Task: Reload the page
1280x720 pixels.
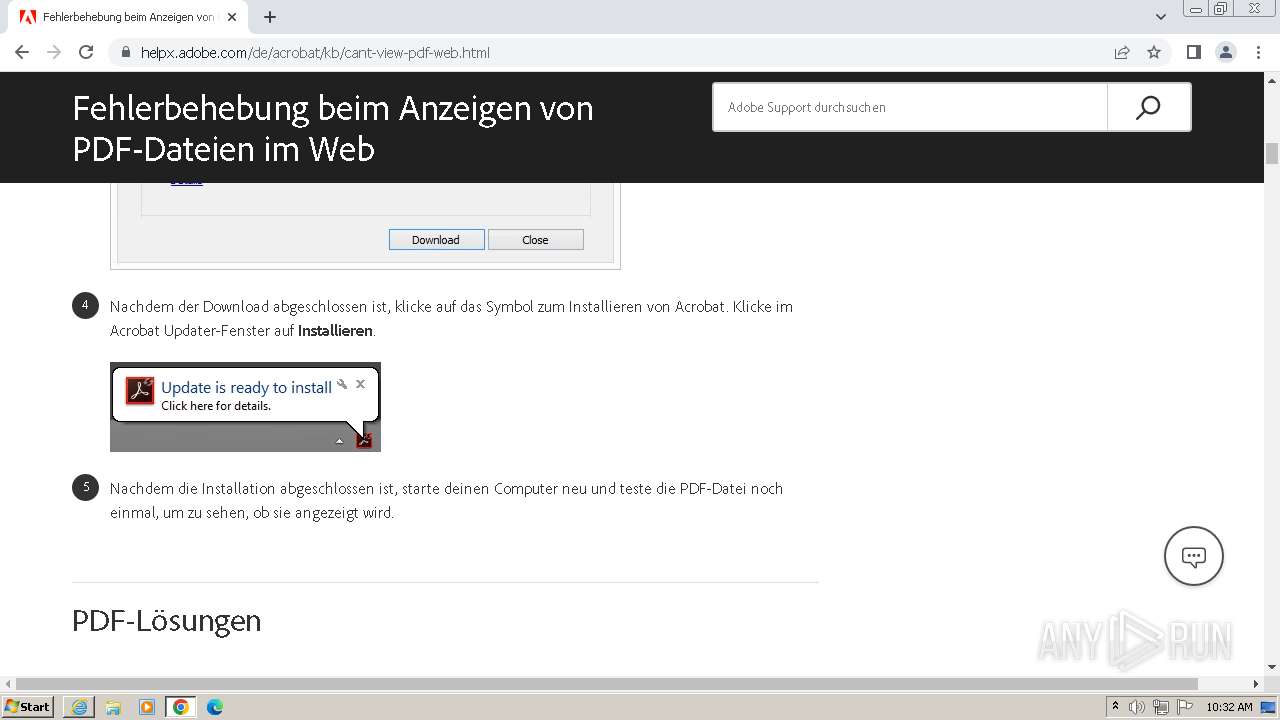Action: (86, 52)
